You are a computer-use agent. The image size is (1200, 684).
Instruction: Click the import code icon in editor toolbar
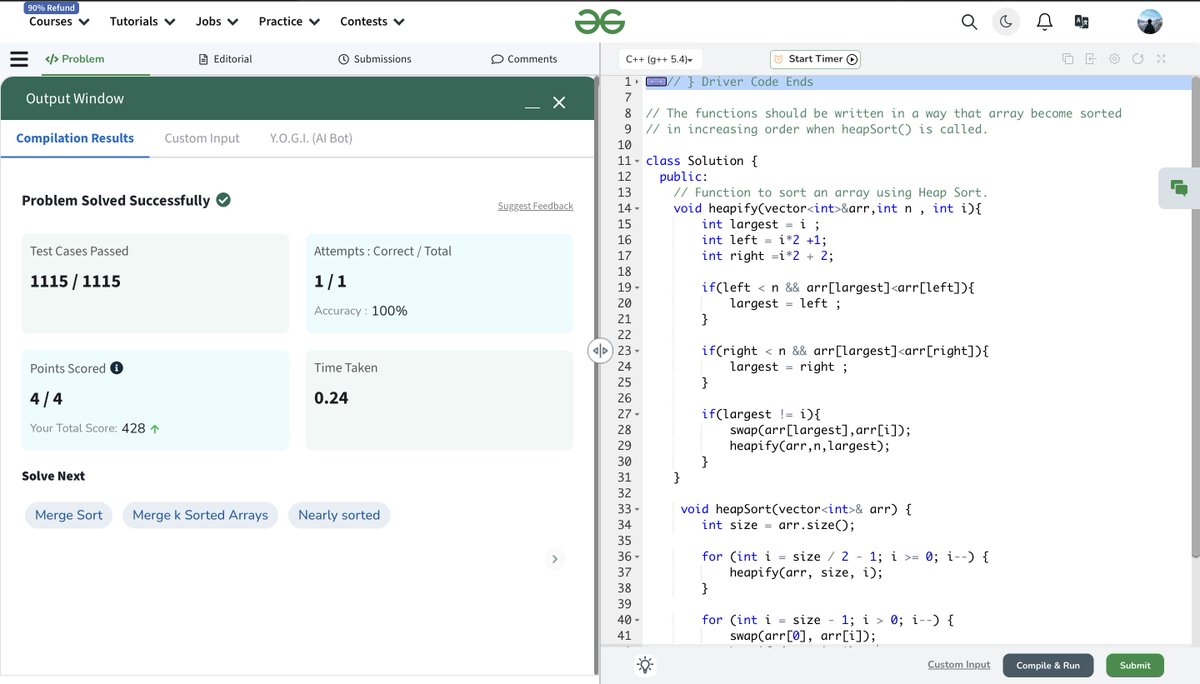click(1091, 59)
